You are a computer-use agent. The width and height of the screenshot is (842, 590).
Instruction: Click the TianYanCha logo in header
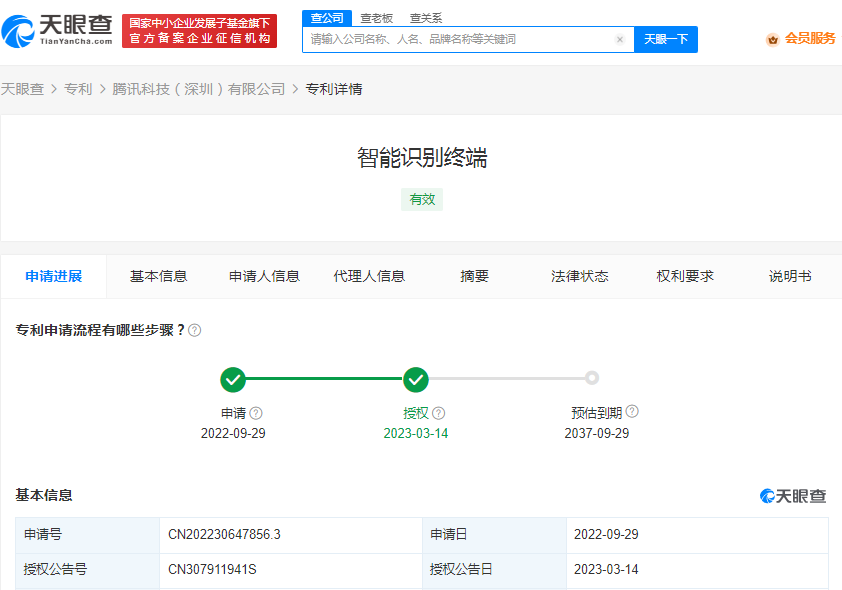56,30
